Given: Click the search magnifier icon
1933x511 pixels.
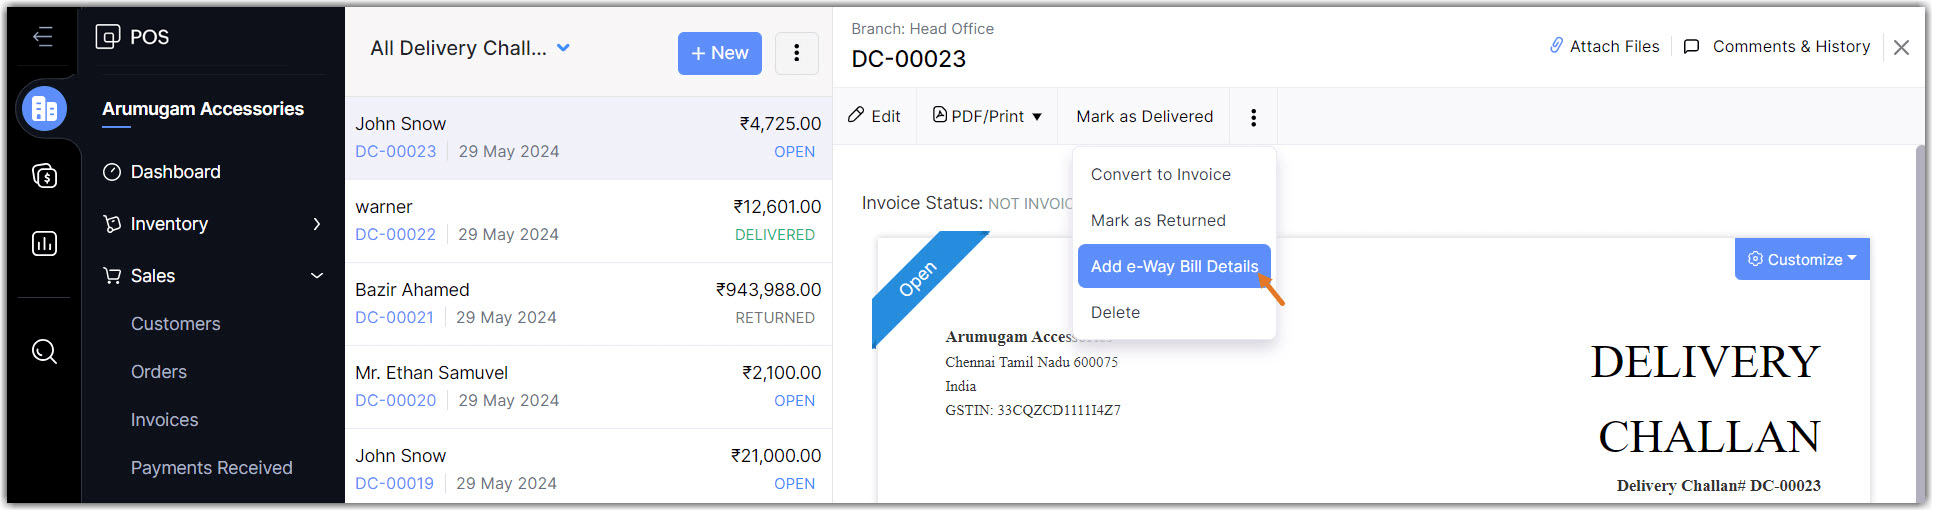Looking at the screenshot, I should [x=45, y=351].
